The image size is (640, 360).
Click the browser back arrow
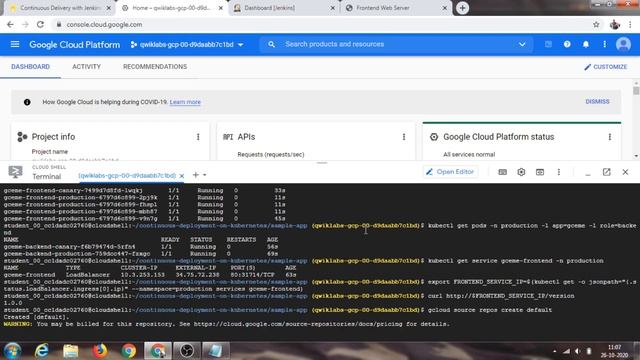(x=10, y=24)
